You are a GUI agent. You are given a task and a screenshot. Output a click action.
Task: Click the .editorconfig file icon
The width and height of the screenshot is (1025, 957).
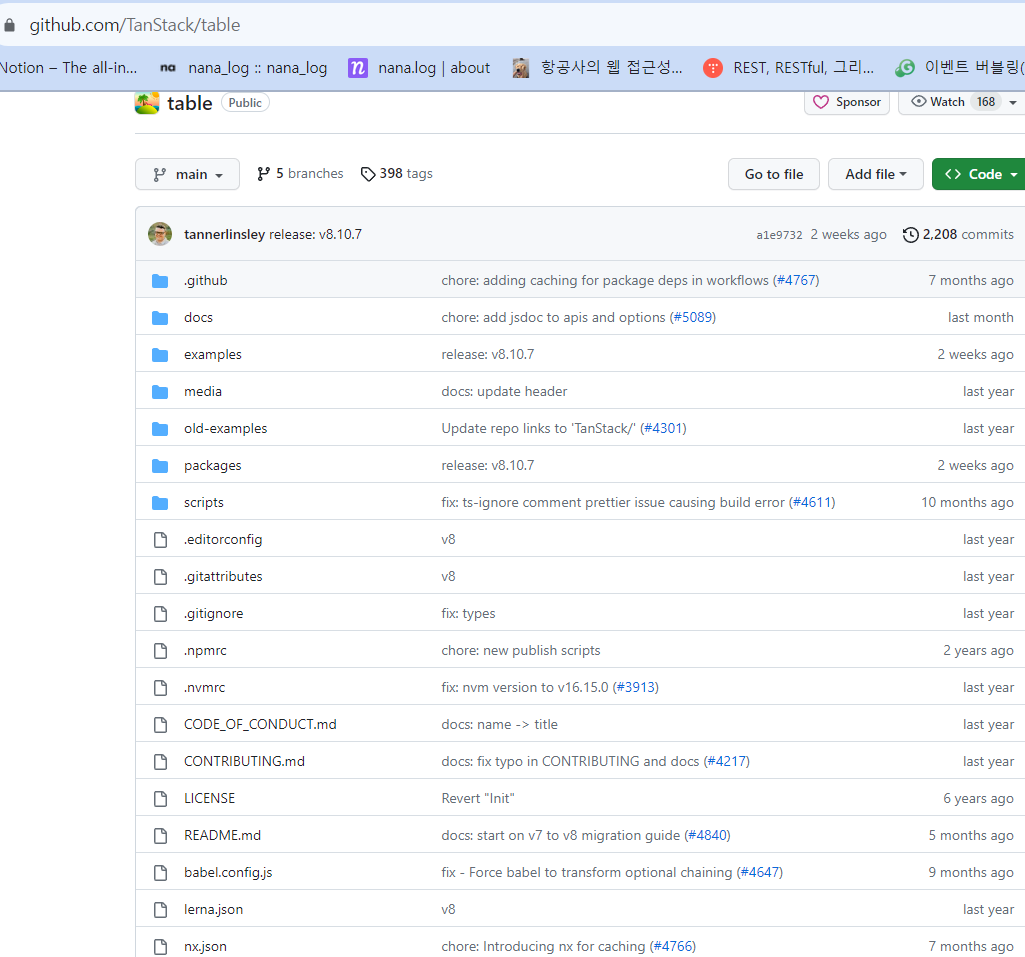[160, 540]
